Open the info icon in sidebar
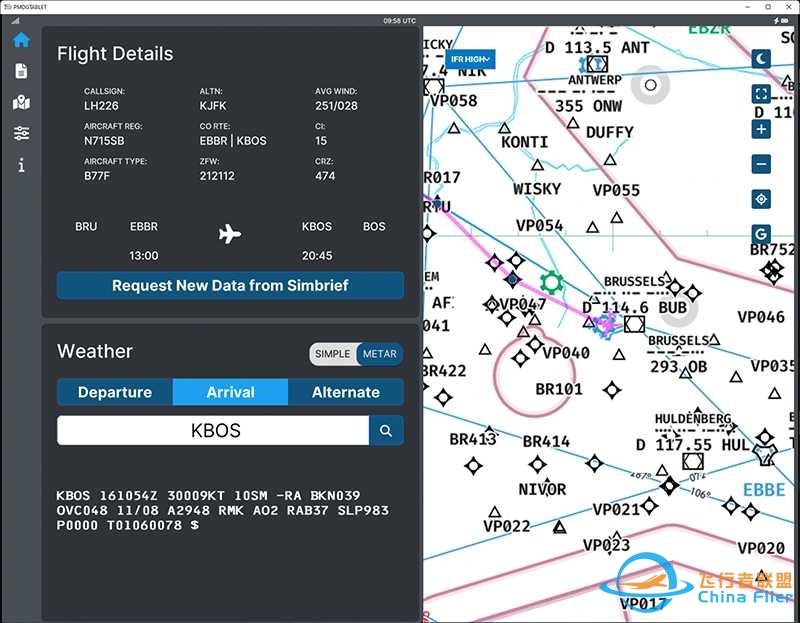 [x=21, y=165]
